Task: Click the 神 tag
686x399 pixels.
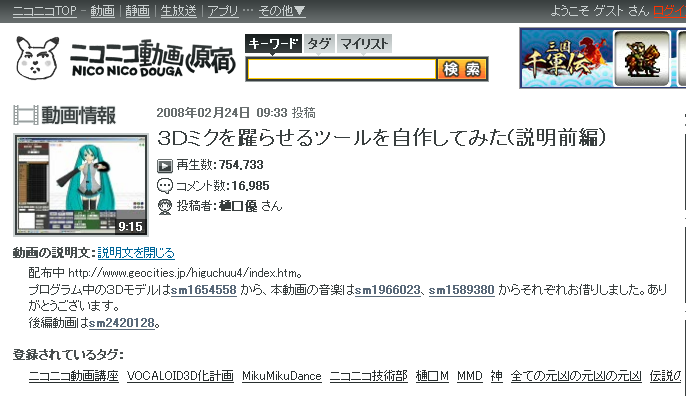Action: coord(497,376)
